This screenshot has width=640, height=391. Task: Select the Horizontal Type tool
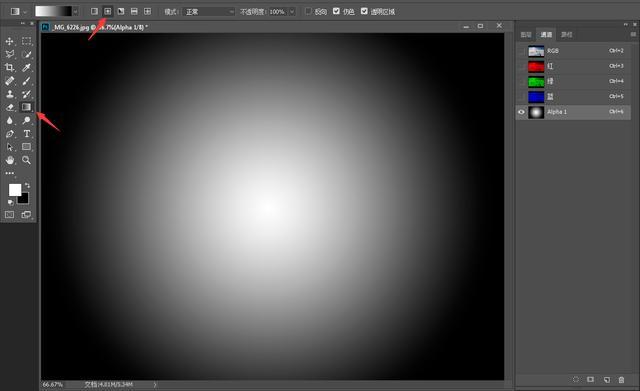pos(27,133)
